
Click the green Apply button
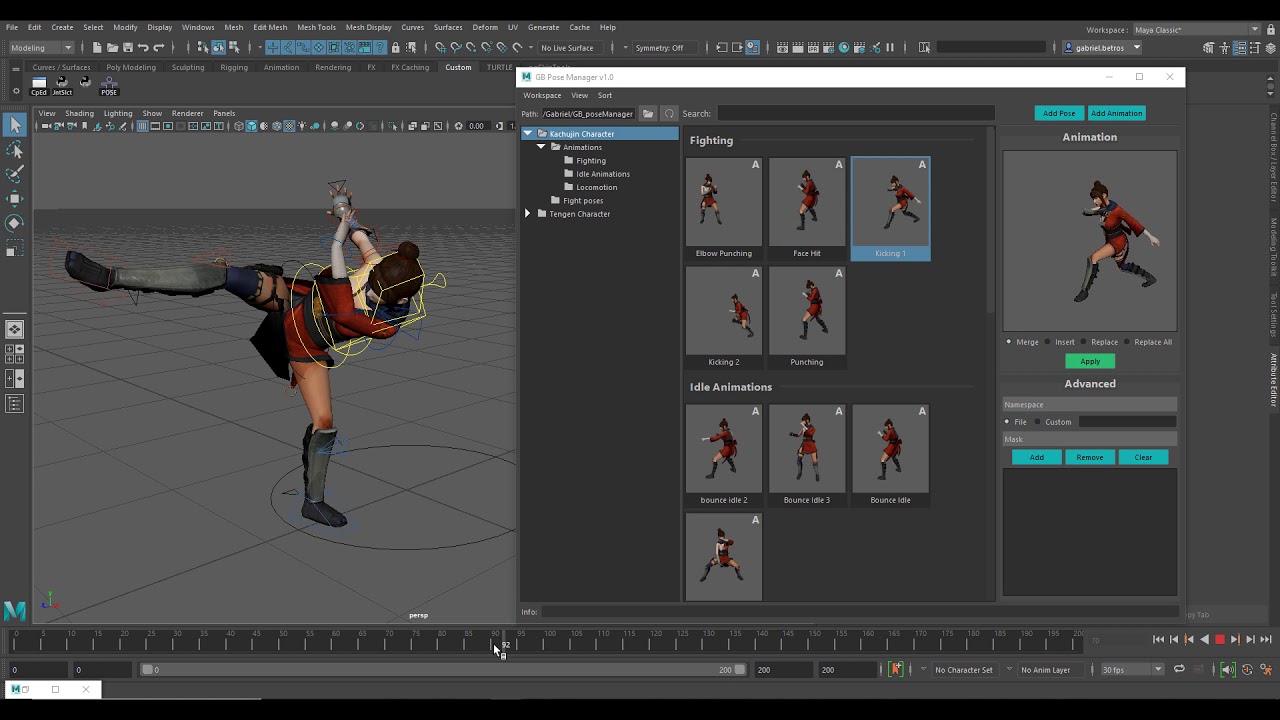1090,361
